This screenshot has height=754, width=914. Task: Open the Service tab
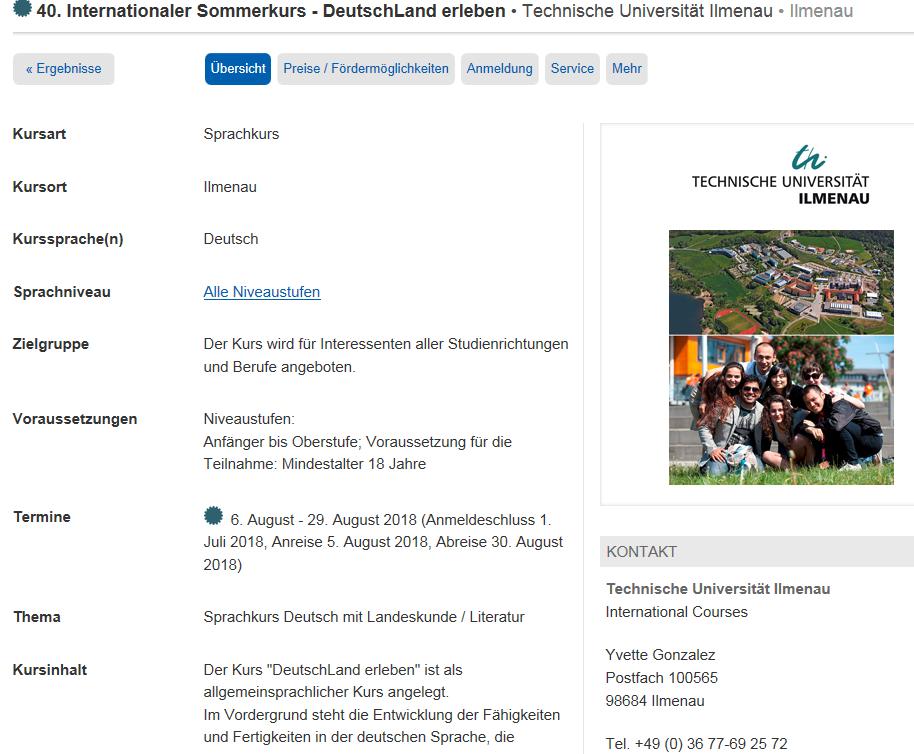tap(572, 69)
